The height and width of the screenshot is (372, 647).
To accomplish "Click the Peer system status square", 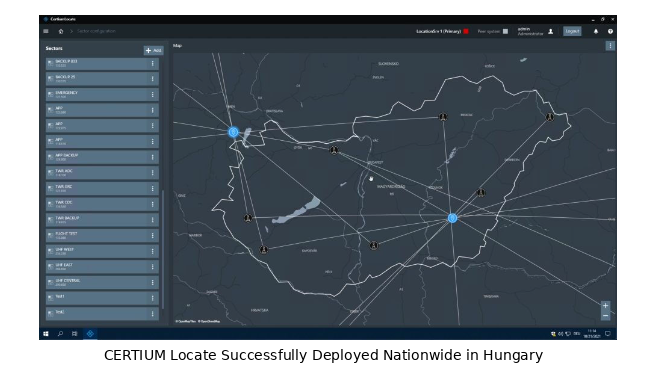I will coord(505,31).
